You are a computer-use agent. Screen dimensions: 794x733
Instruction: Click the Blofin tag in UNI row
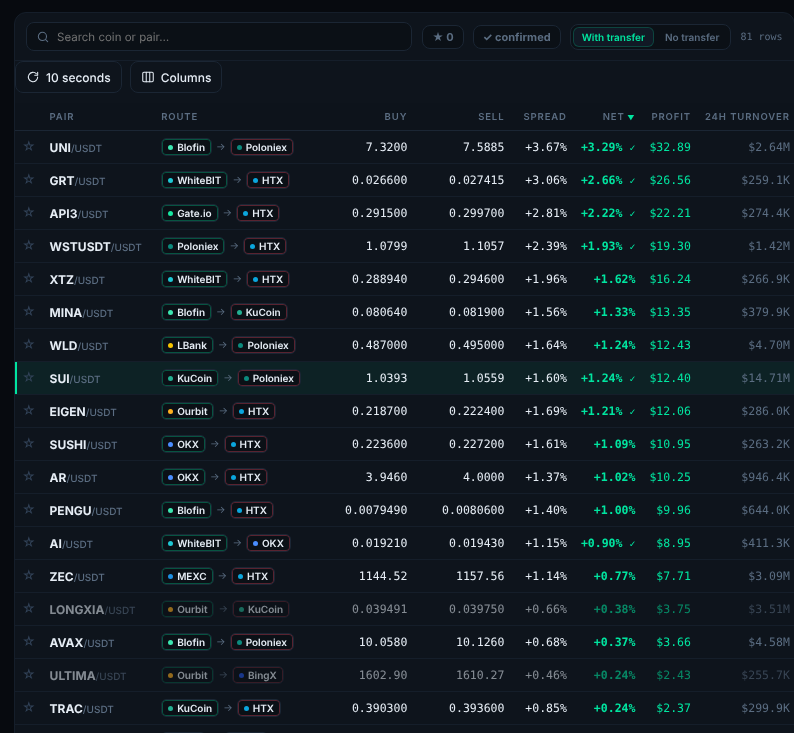pos(186,147)
